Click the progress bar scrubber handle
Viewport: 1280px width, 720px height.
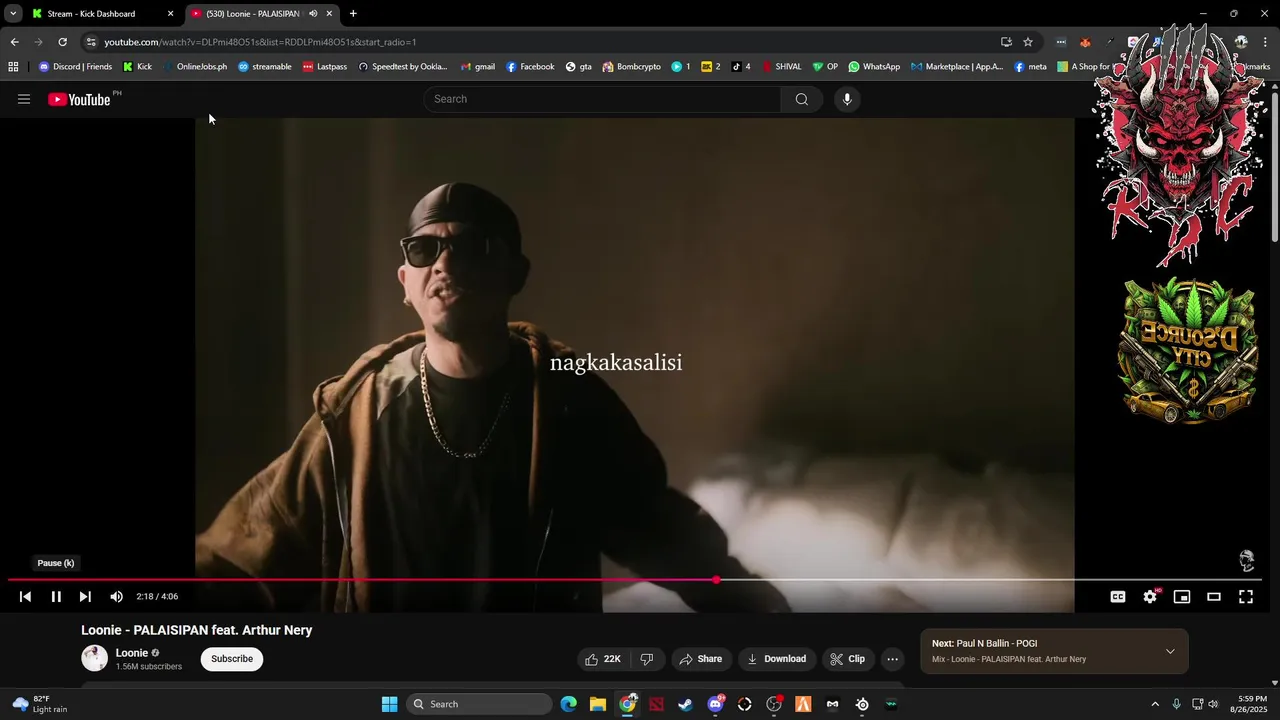pos(716,580)
